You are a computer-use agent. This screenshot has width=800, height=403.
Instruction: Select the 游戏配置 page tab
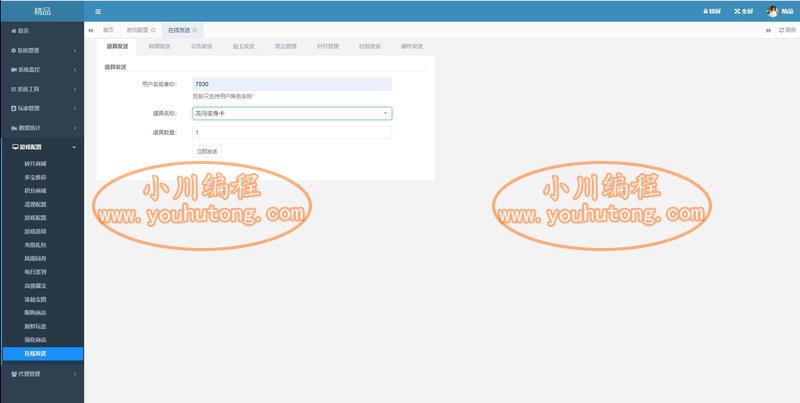(137, 30)
